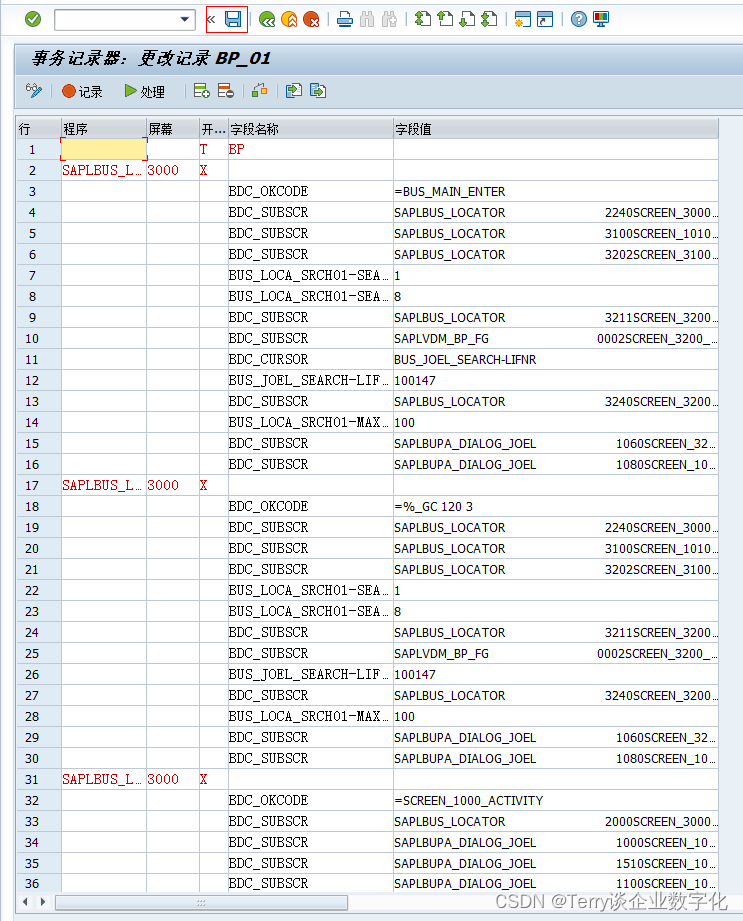Image resolution: width=743 pixels, height=921 pixels.
Task: Click the 处理 process button
Action: click(145, 92)
